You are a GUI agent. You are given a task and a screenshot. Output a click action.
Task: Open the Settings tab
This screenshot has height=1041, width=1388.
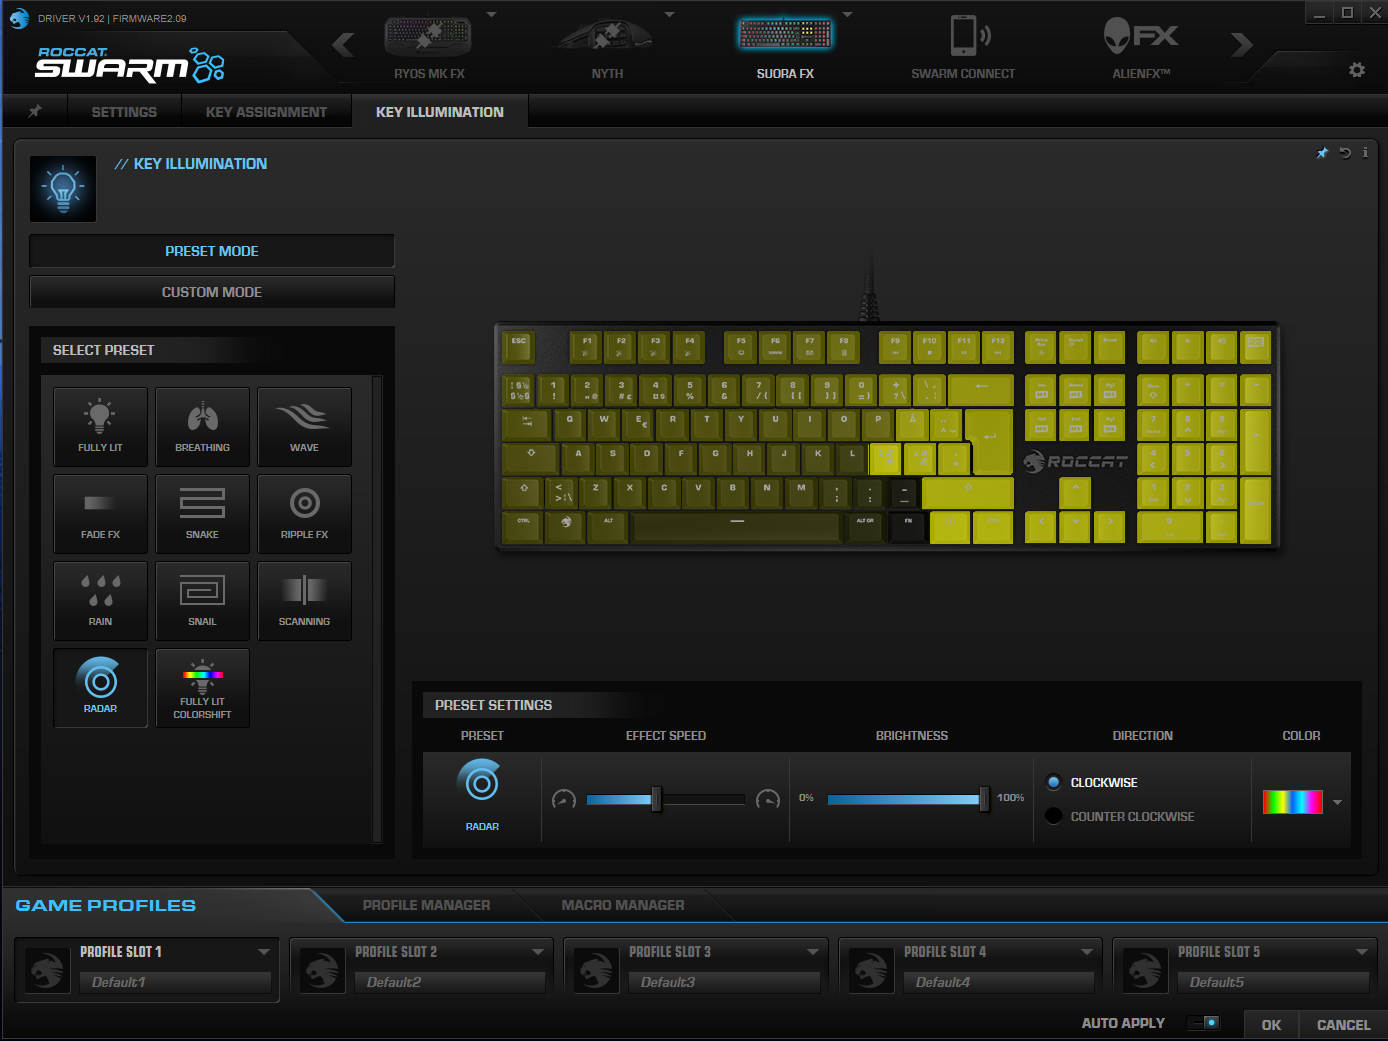click(124, 111)
